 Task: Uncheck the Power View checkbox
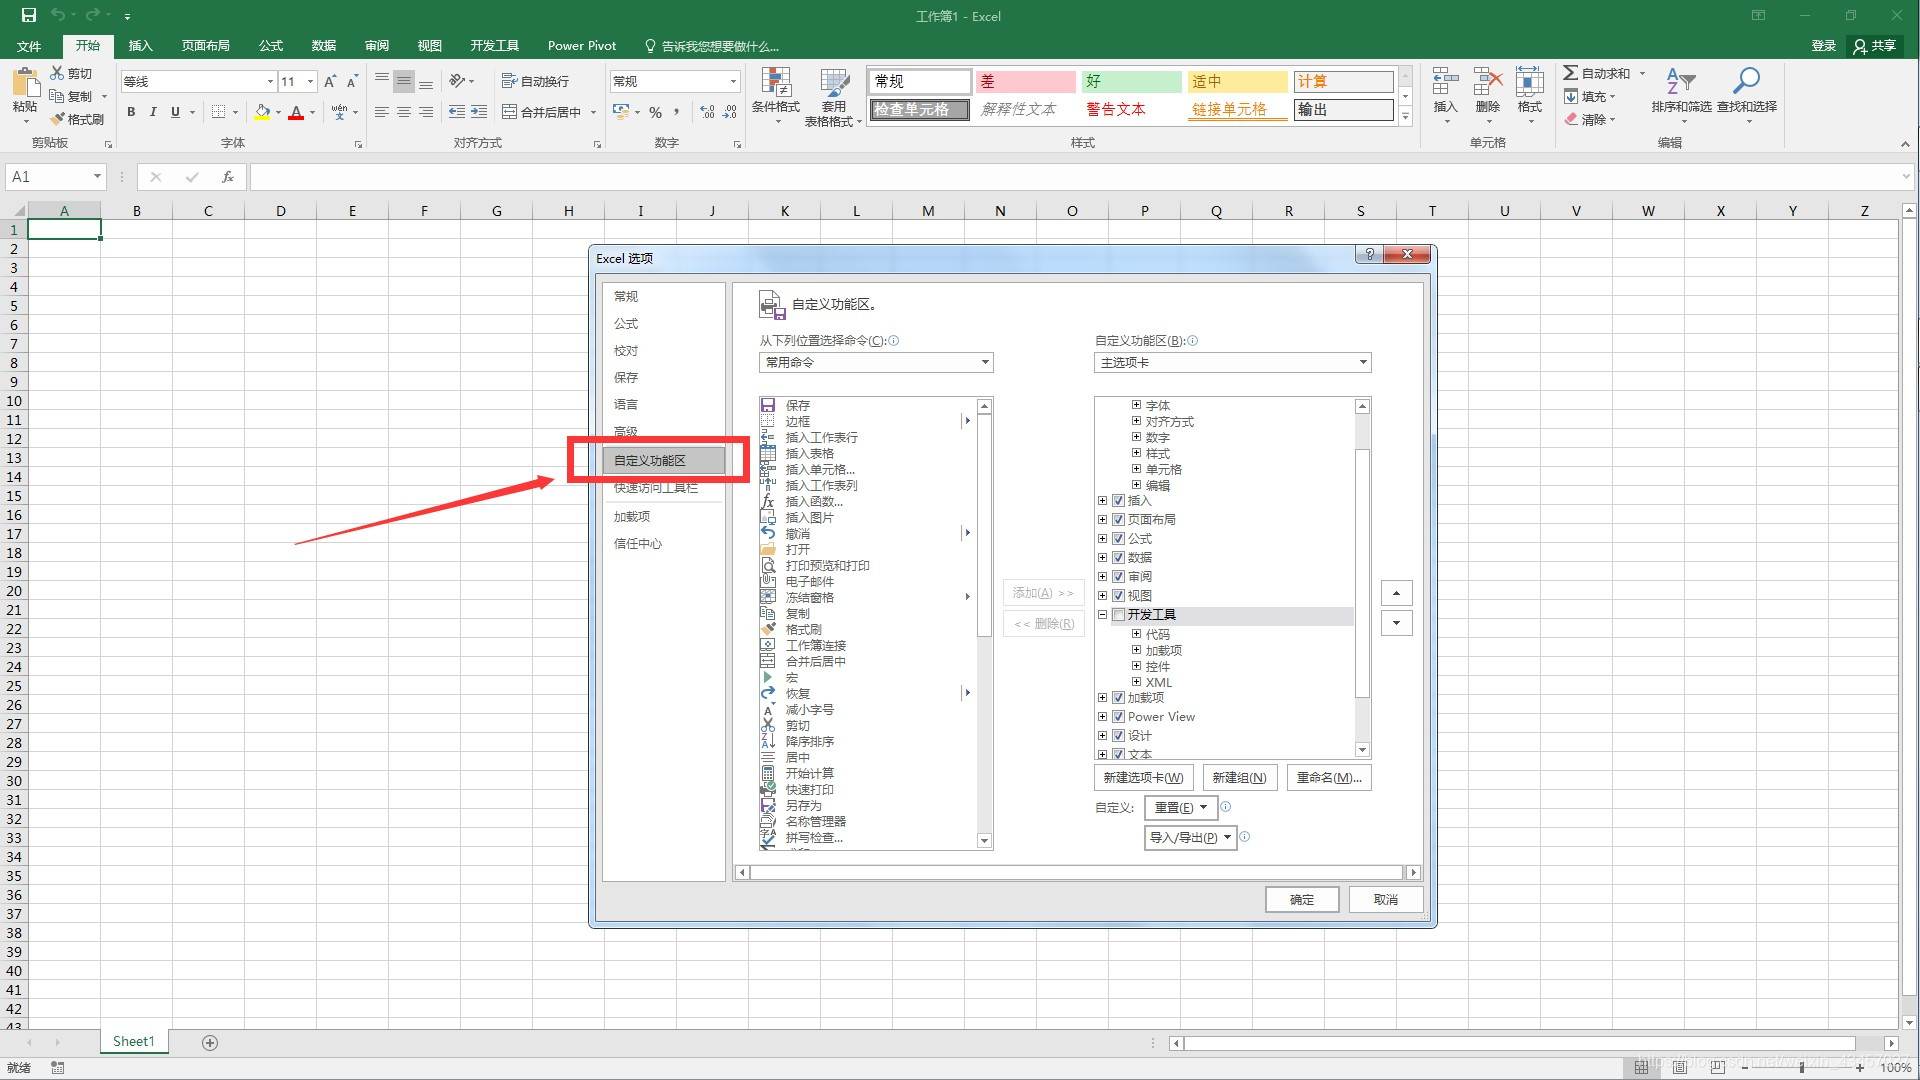tap(1119, 717)
